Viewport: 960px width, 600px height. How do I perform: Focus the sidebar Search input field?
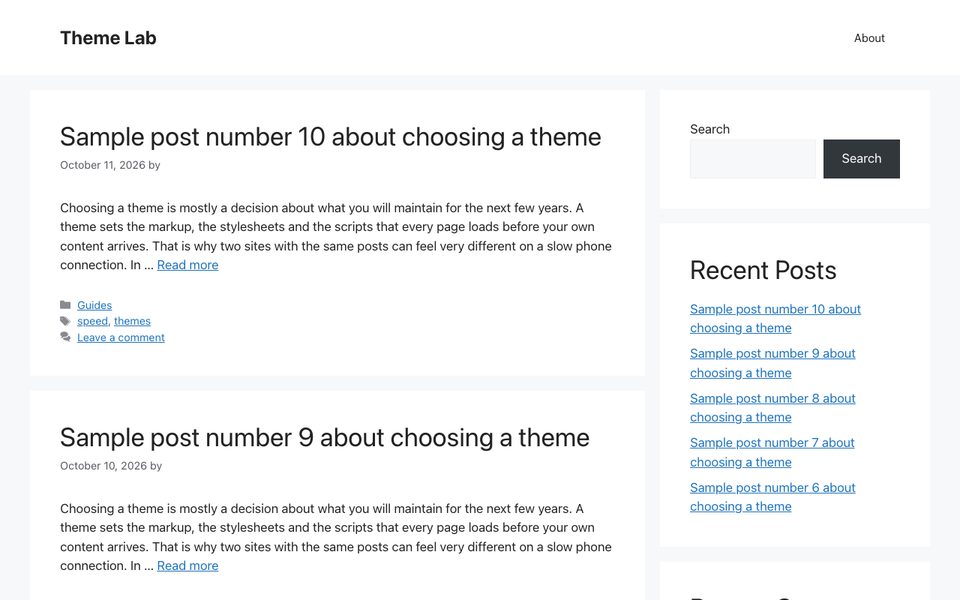752,159
